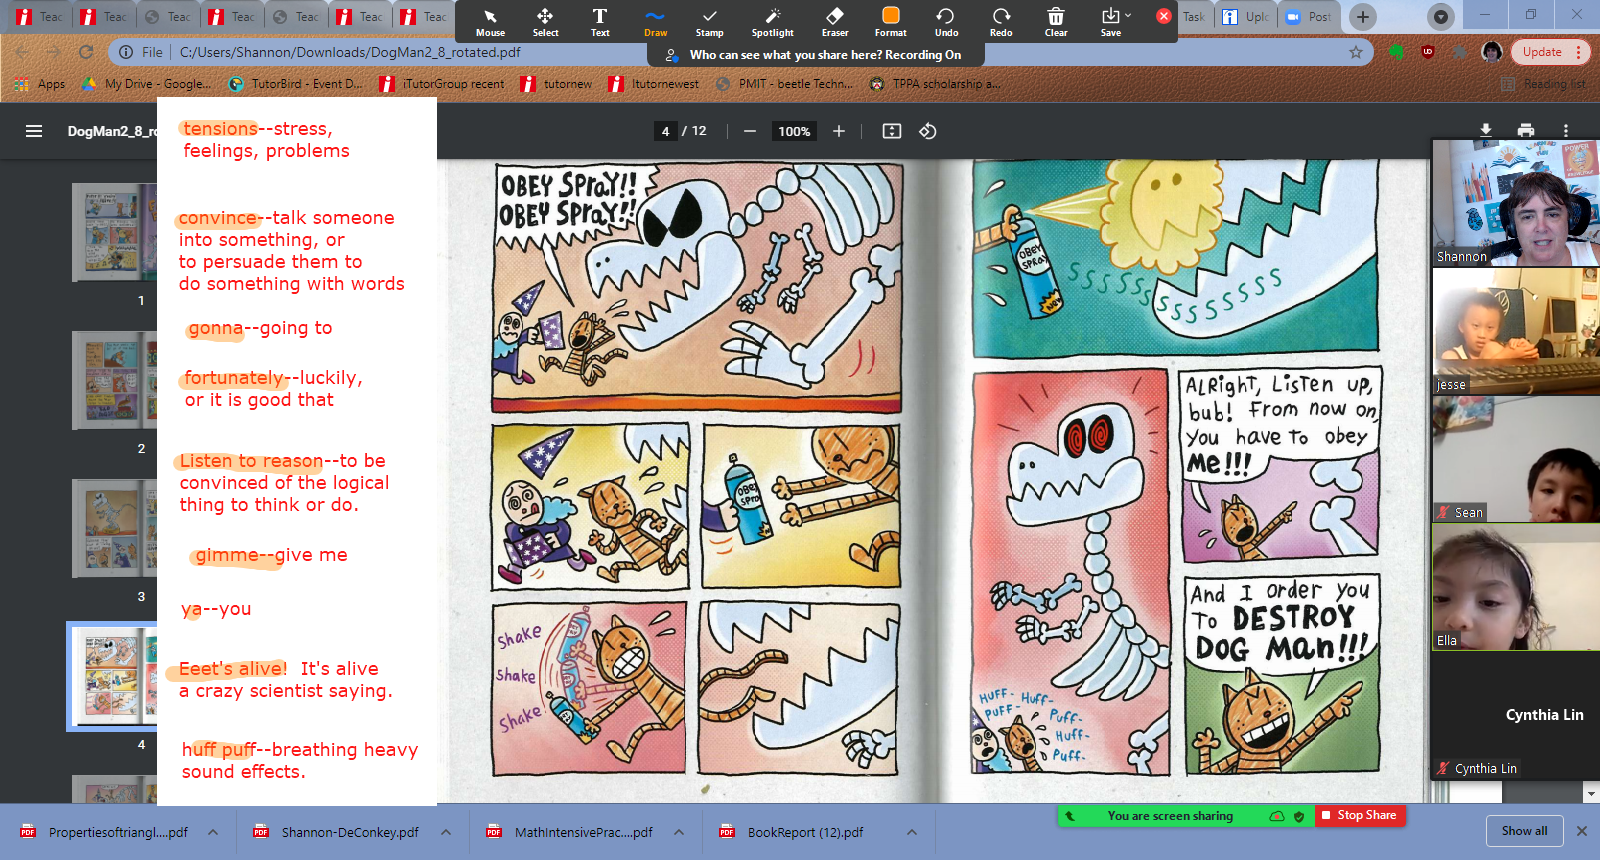
Task: Zoom in the PDF with plus button
Action: tap(839, 131)
